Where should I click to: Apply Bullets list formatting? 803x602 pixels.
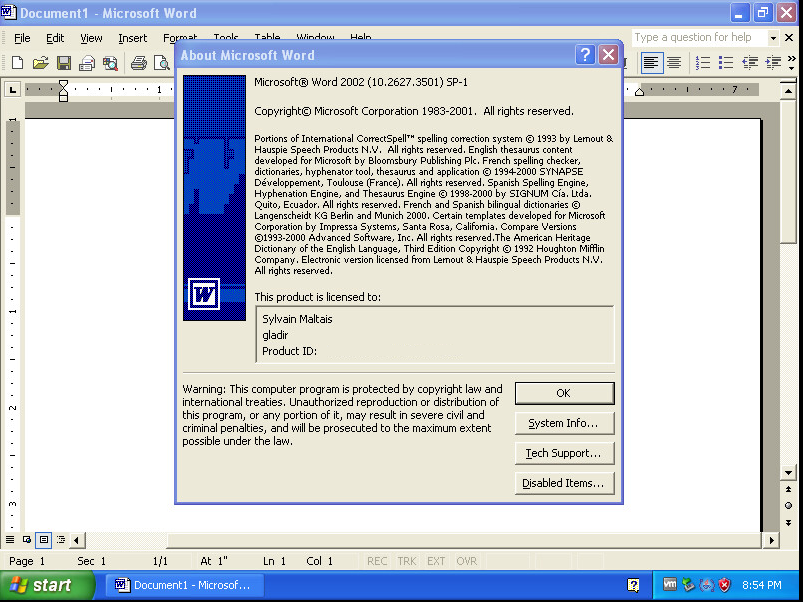click(726, 63)
